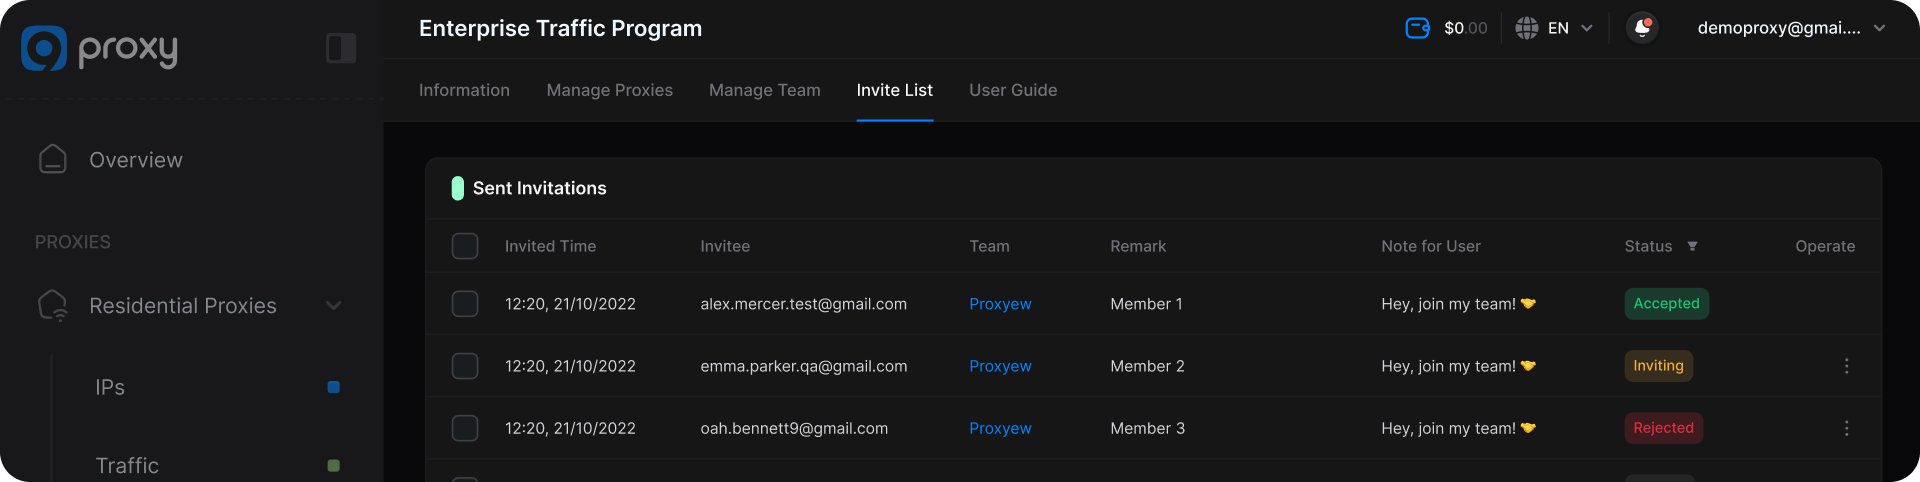Screen dimensions: 1920x482
Task: Toggle the select-all invitations checkbox
Action: (x=465, y=246)
